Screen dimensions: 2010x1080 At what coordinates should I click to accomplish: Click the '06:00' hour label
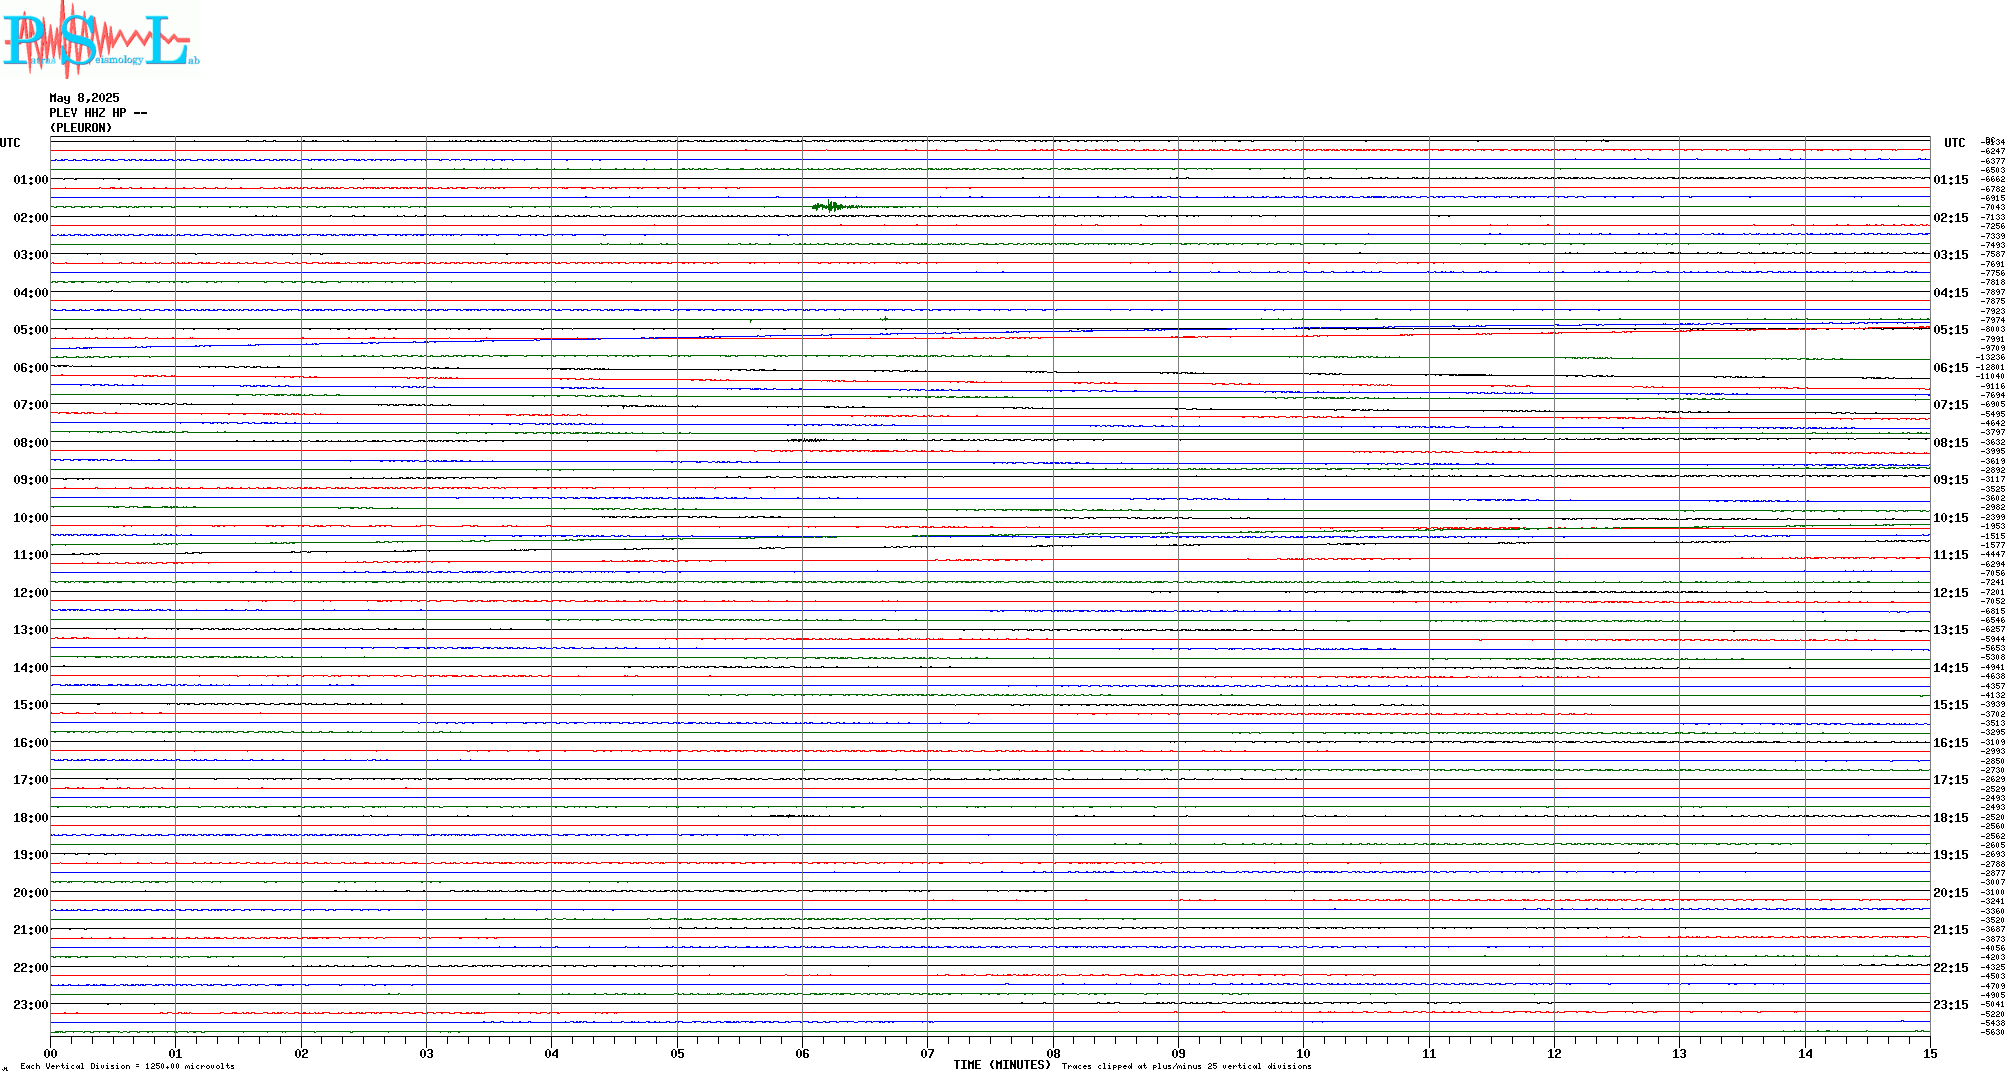click(x=31, y=368)
